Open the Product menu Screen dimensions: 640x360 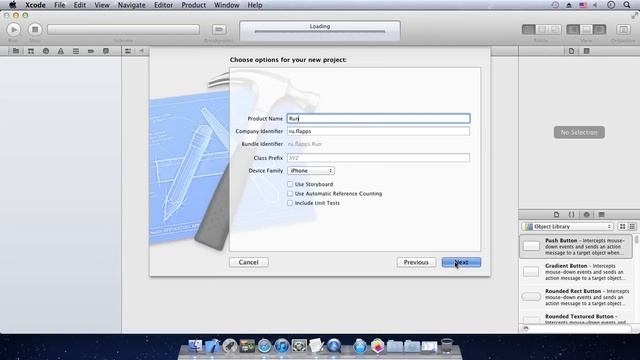click(193, 5)
